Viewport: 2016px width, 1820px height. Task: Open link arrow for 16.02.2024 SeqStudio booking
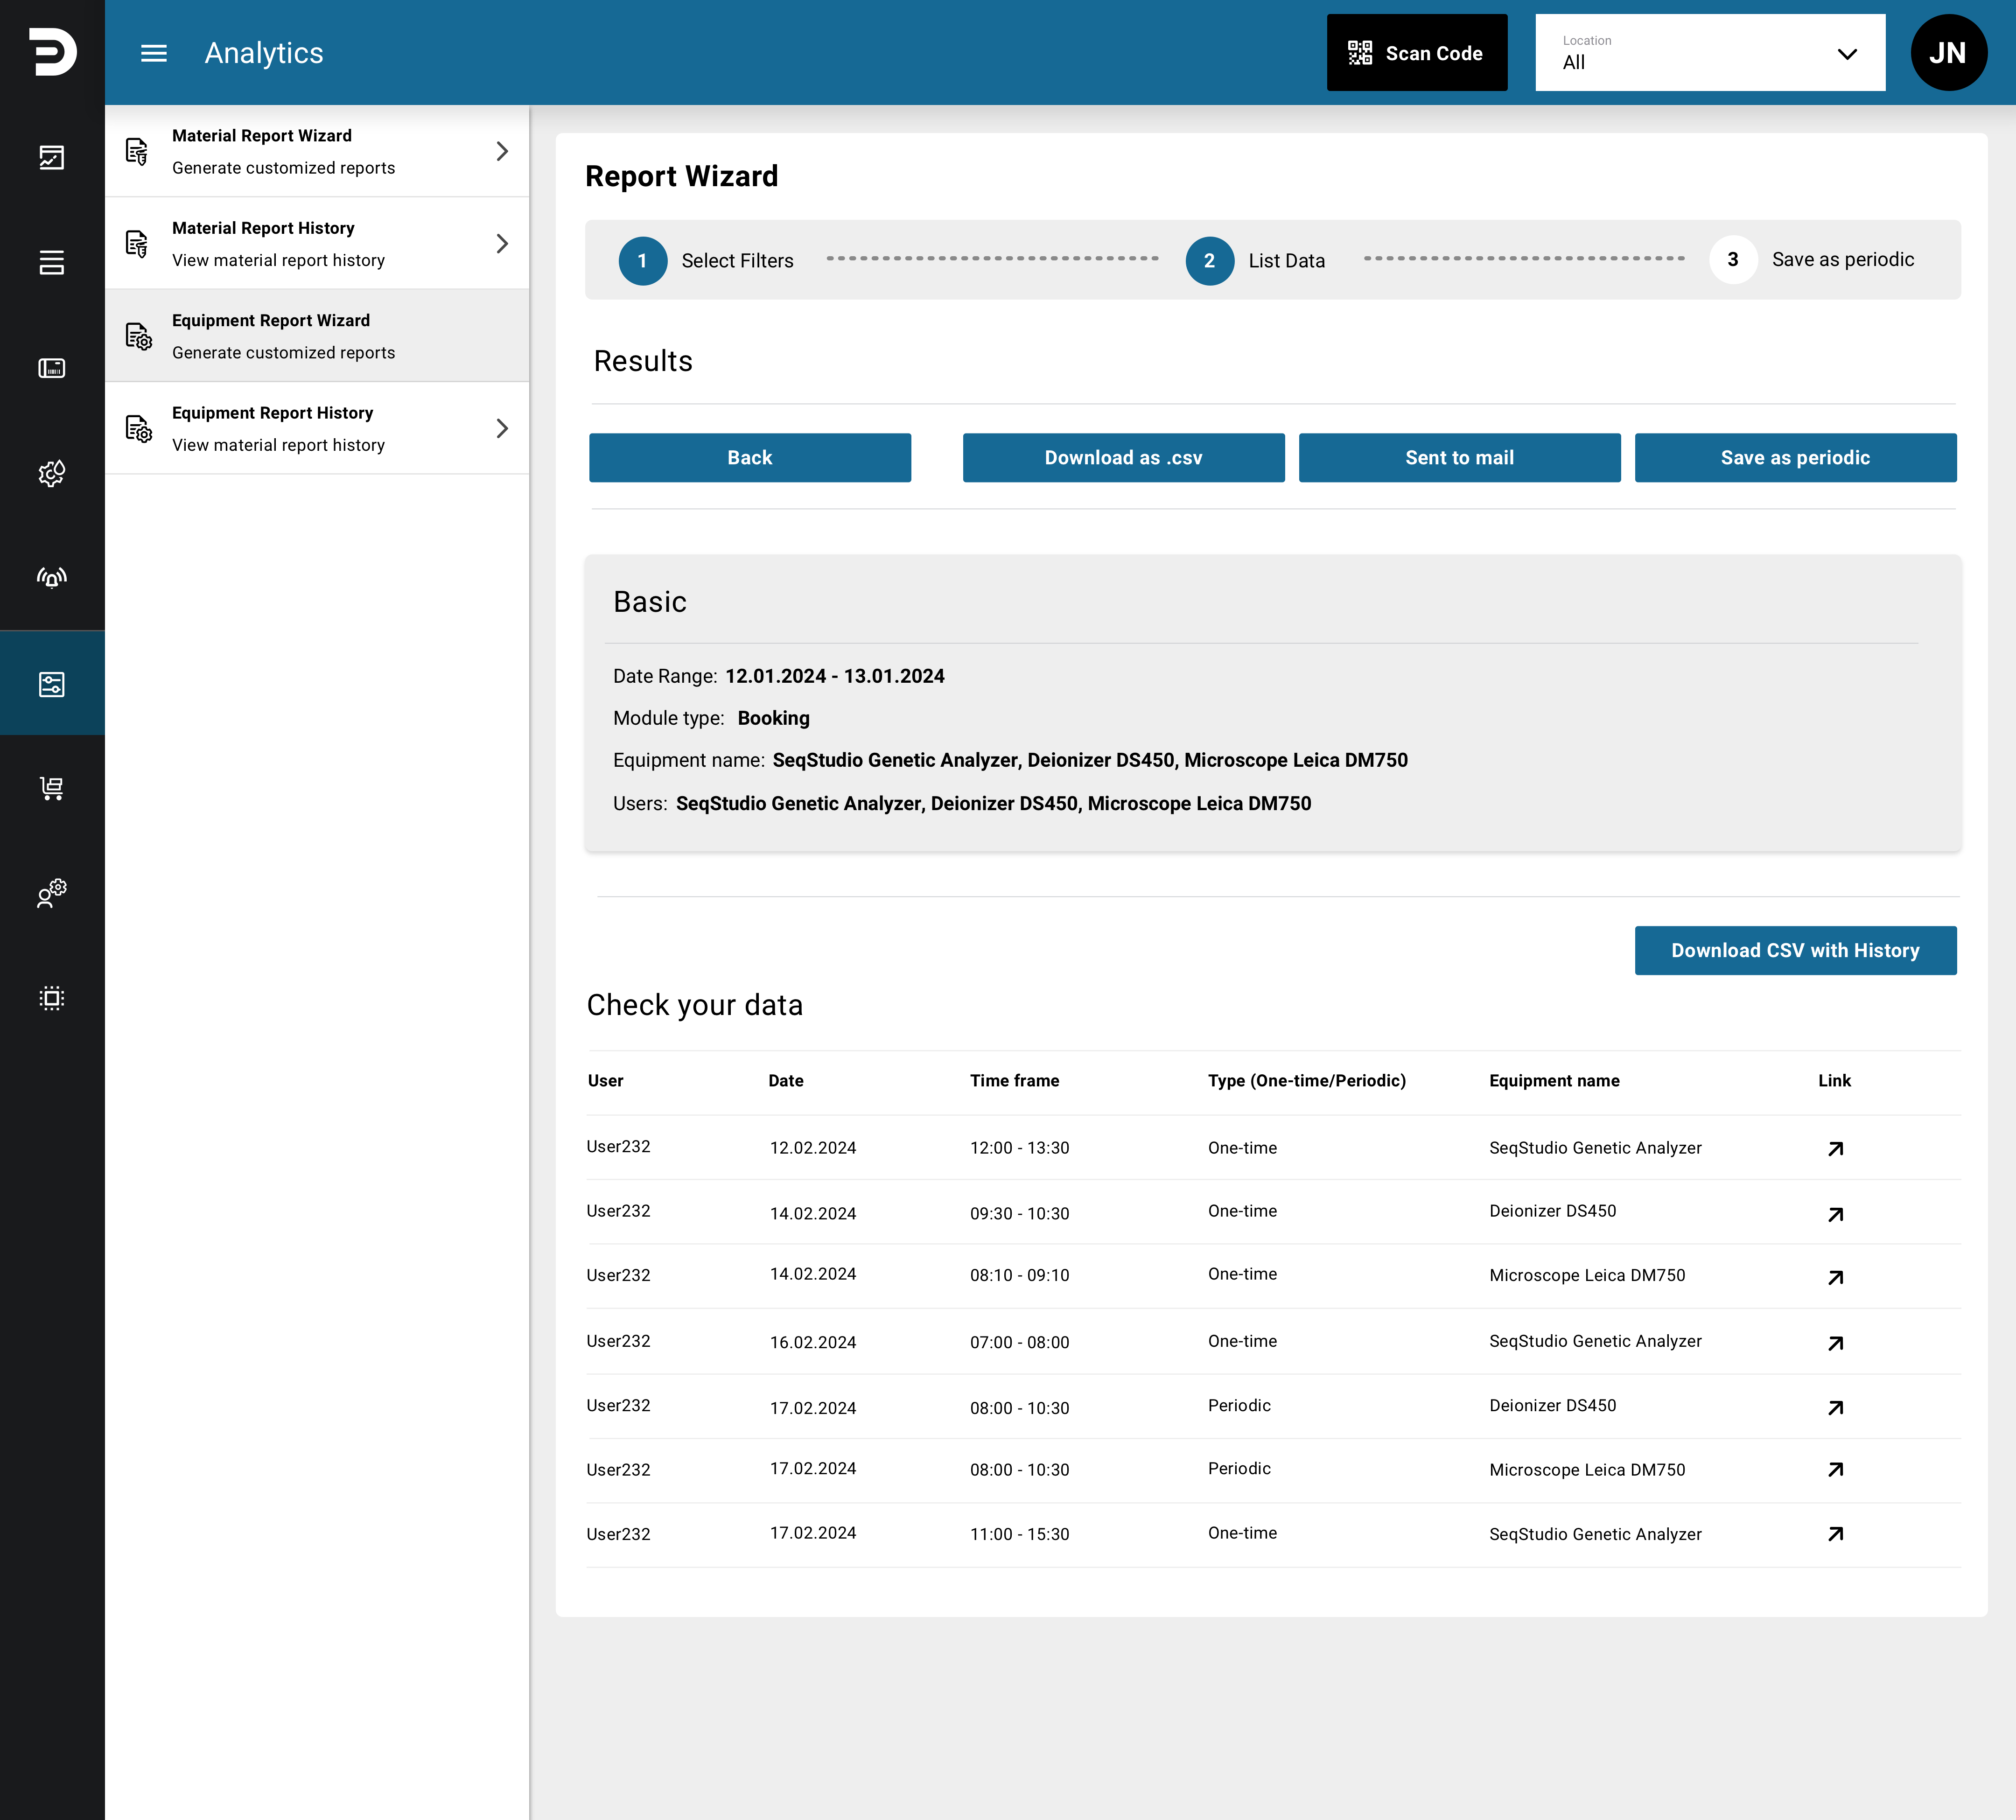(x=1835, y=1343)
